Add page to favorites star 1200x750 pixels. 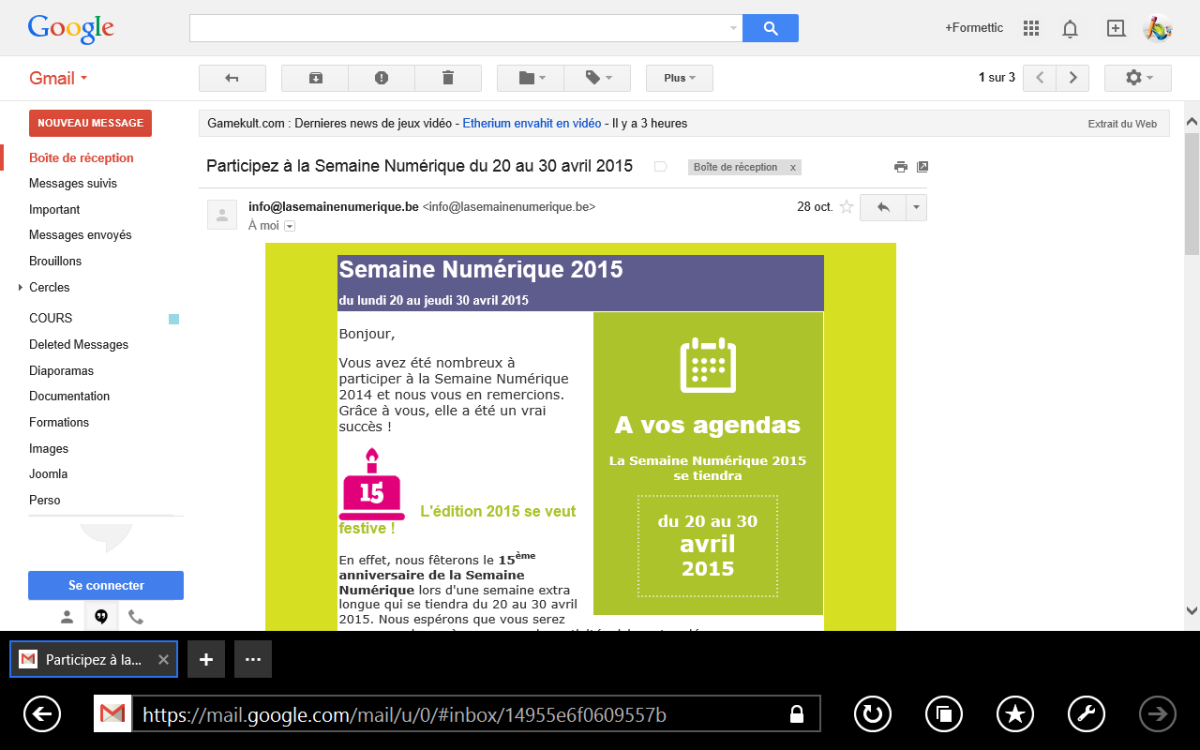tap(1015, 714)
